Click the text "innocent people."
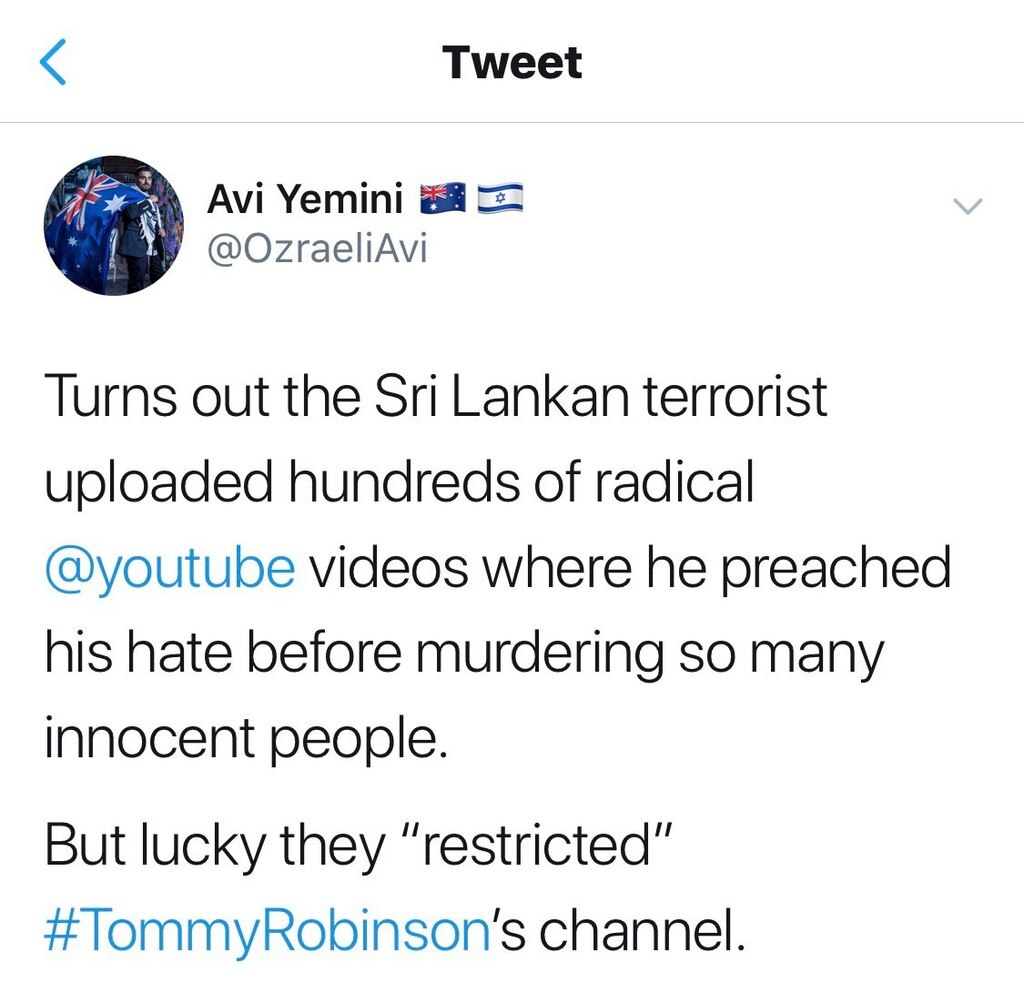 coord(244,740)
